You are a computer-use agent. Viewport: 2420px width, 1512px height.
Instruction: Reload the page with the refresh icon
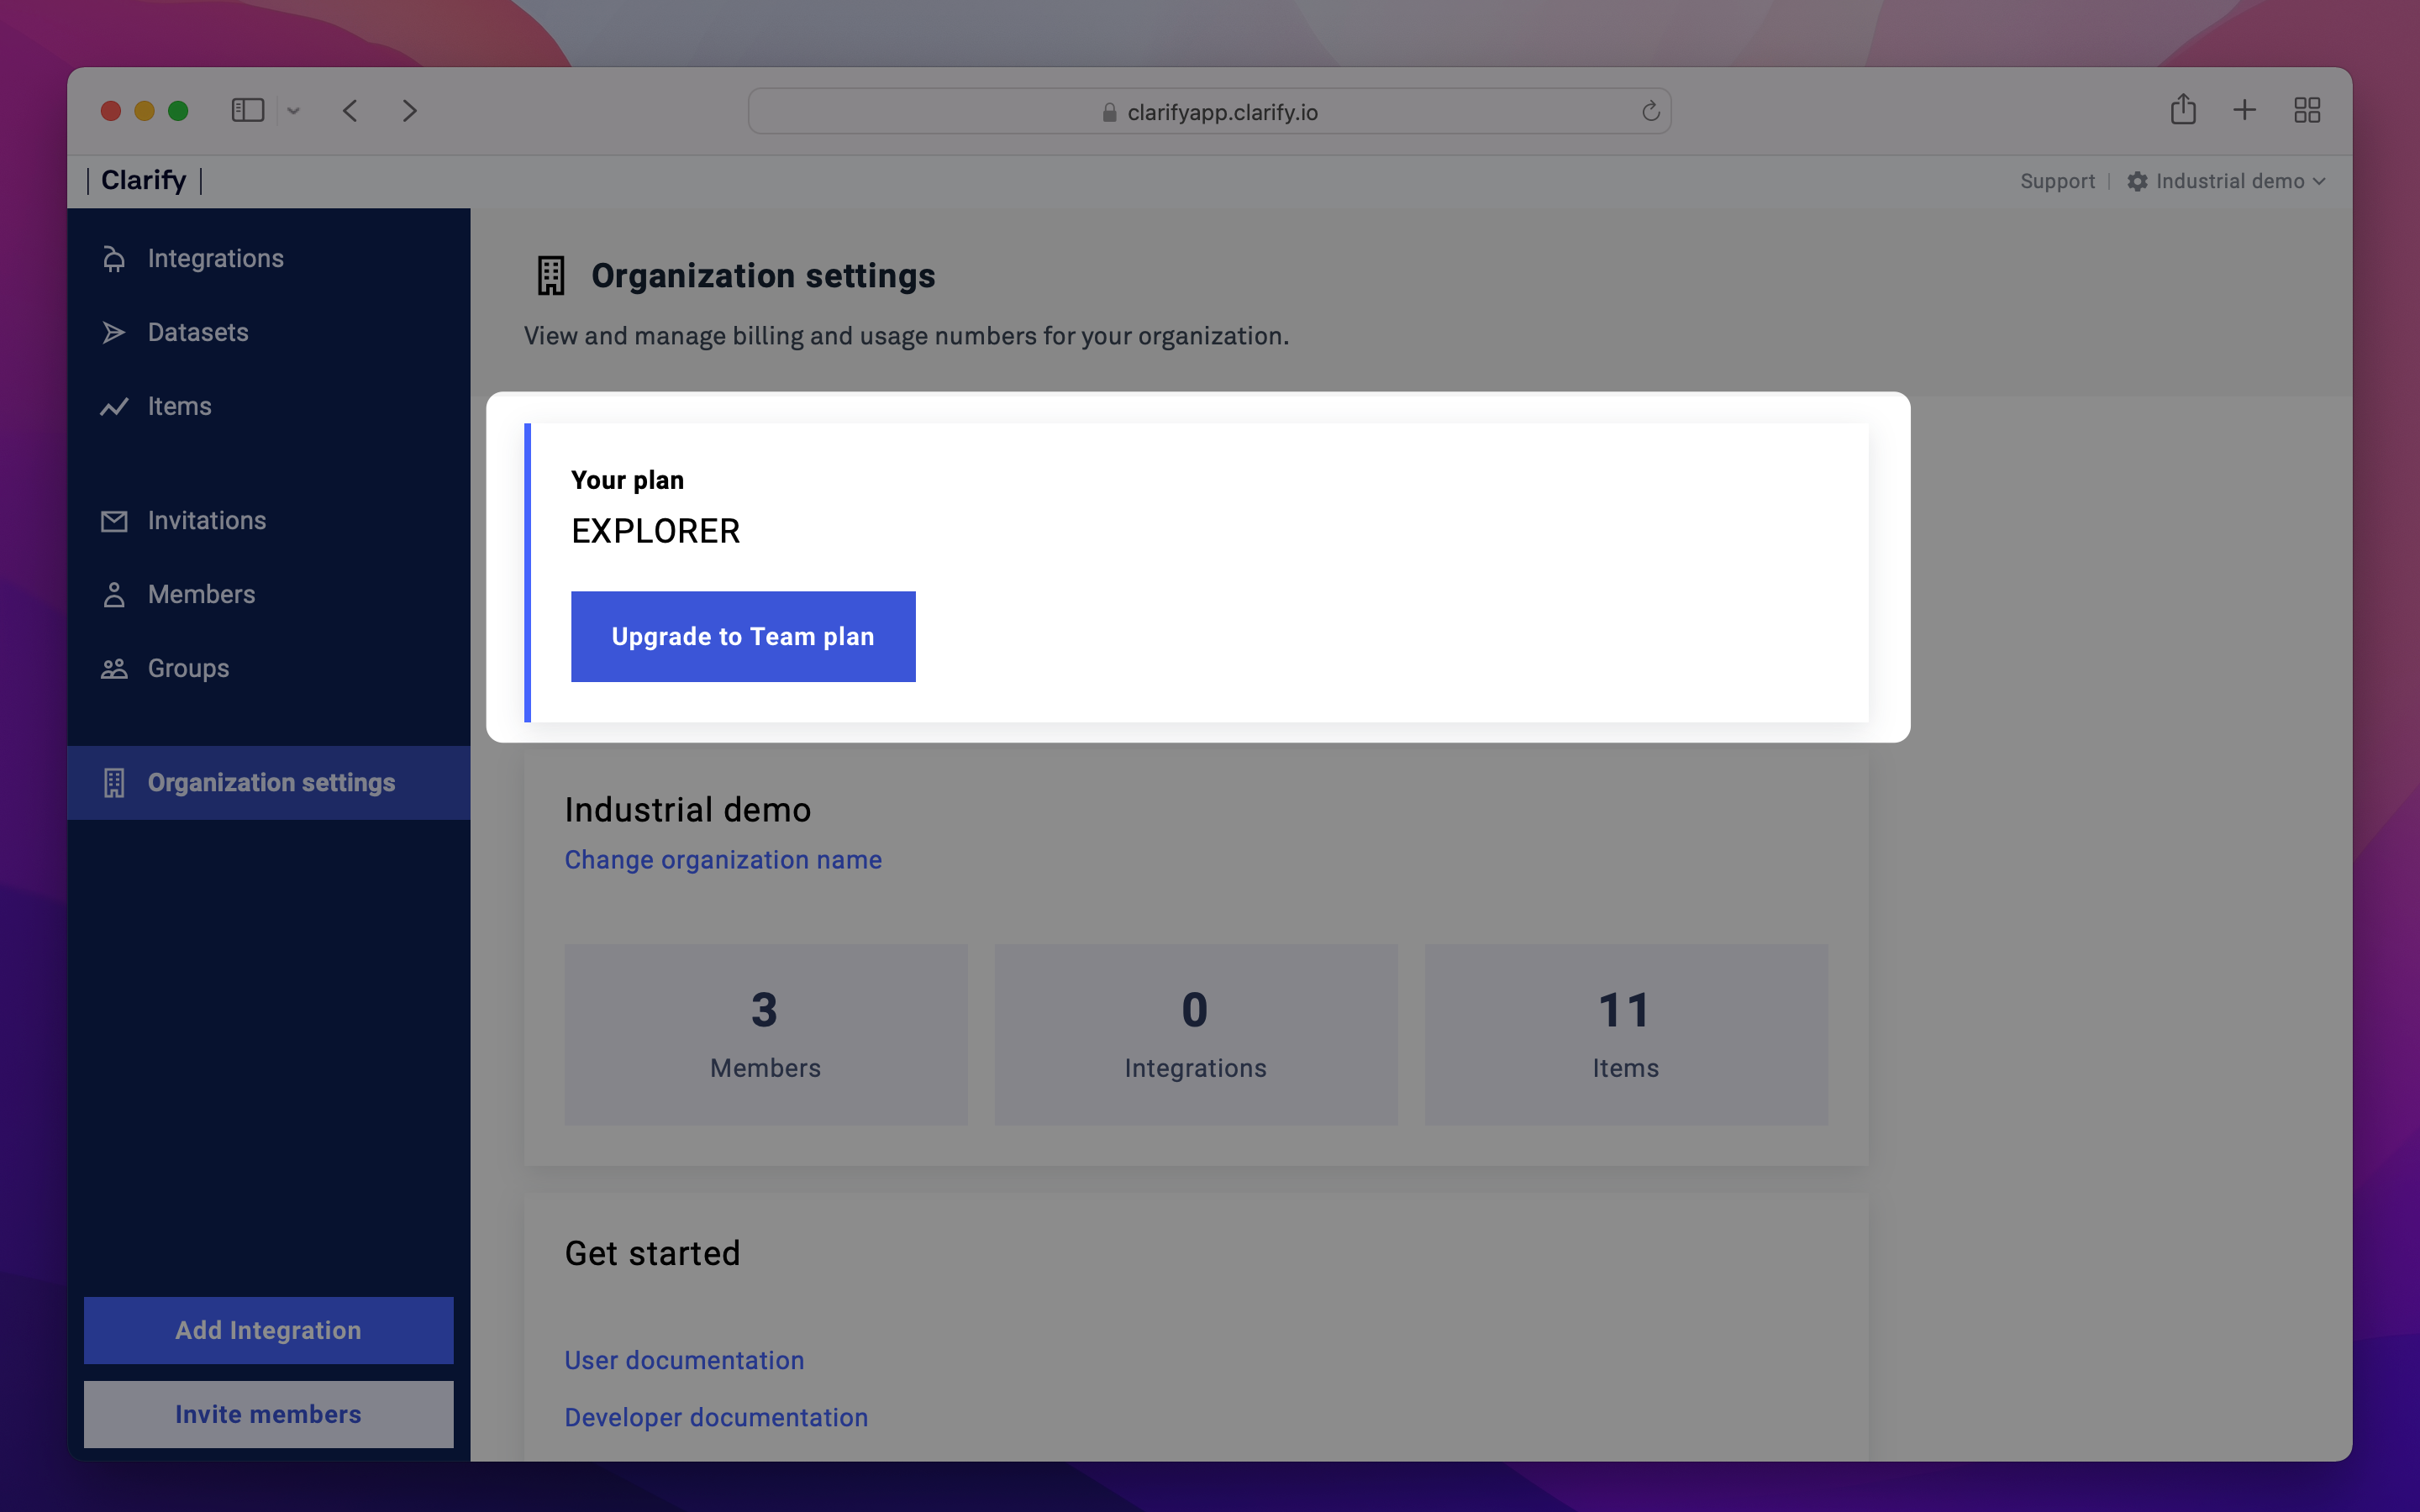tap(1650, 111)
